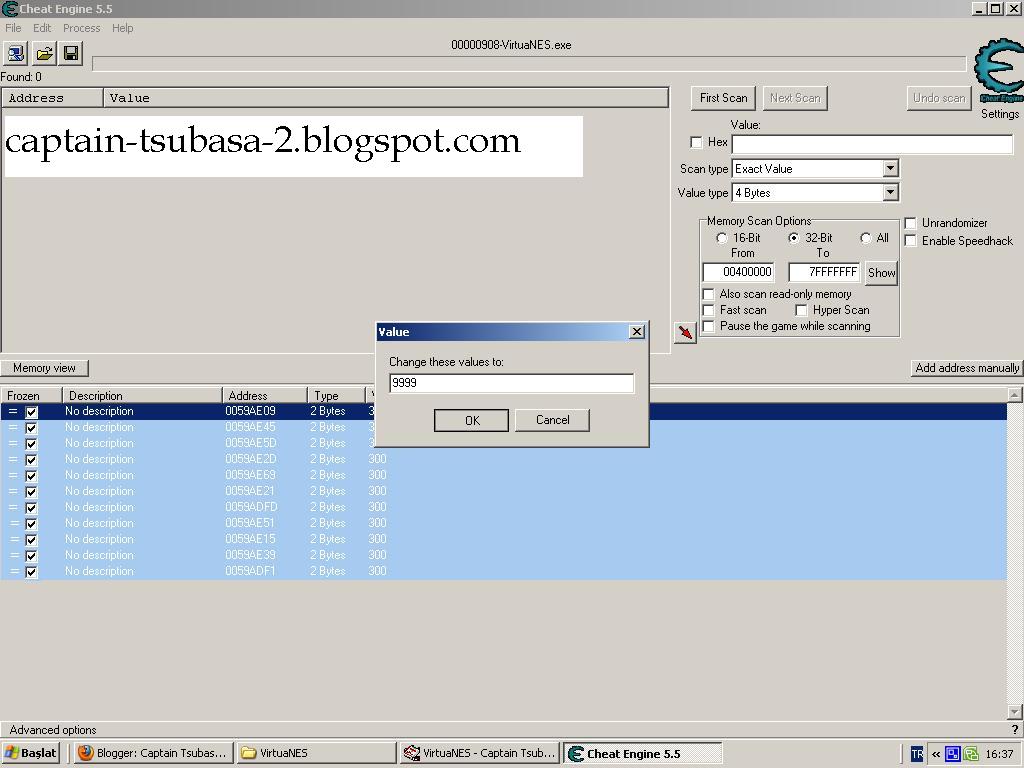Click the Type column header
1024x768 pixels.
[x=336, y=396]
